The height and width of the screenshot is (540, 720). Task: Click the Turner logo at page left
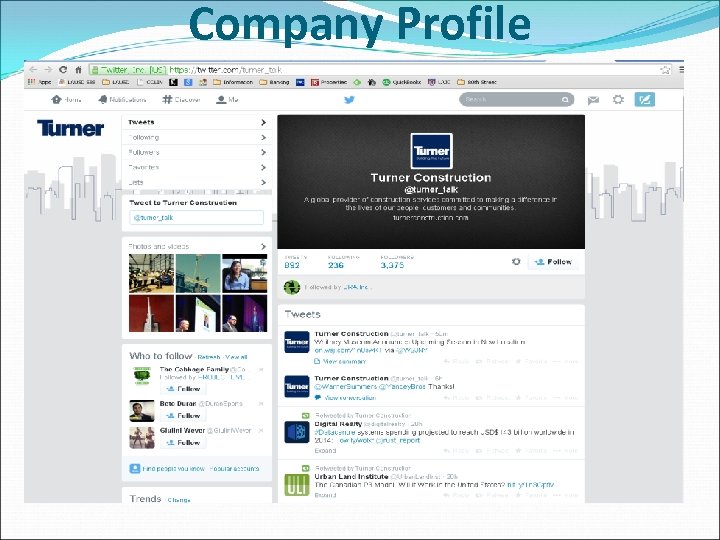pos(70,128)
